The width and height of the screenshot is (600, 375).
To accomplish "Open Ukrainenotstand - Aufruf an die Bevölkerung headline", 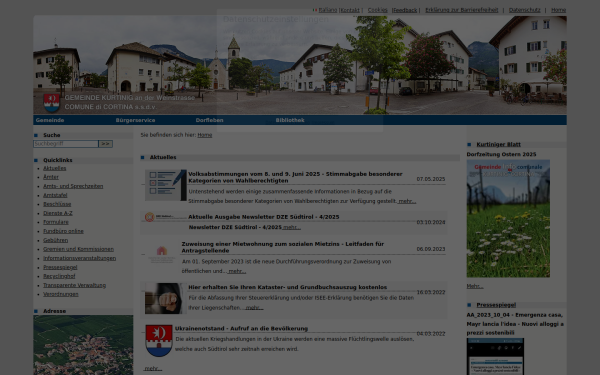I will pos(241,329).
